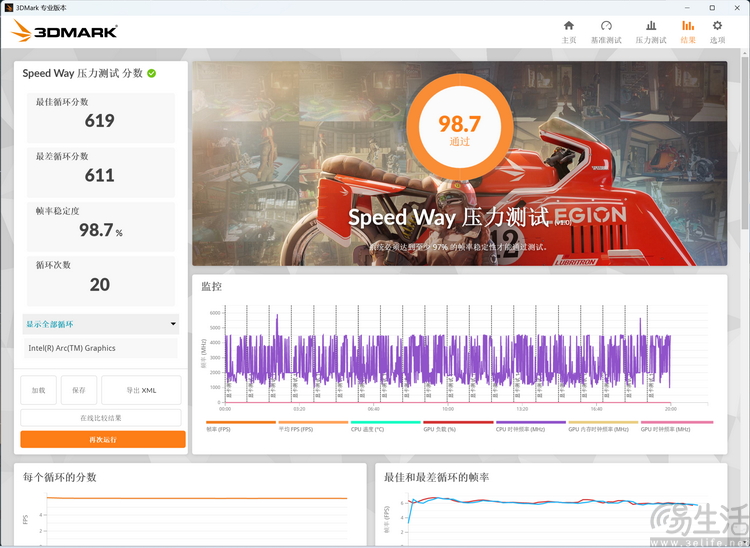Click the 在线比较结果 compare online button
The height and width of the screenshot is (548, 750).
point(100,418)
